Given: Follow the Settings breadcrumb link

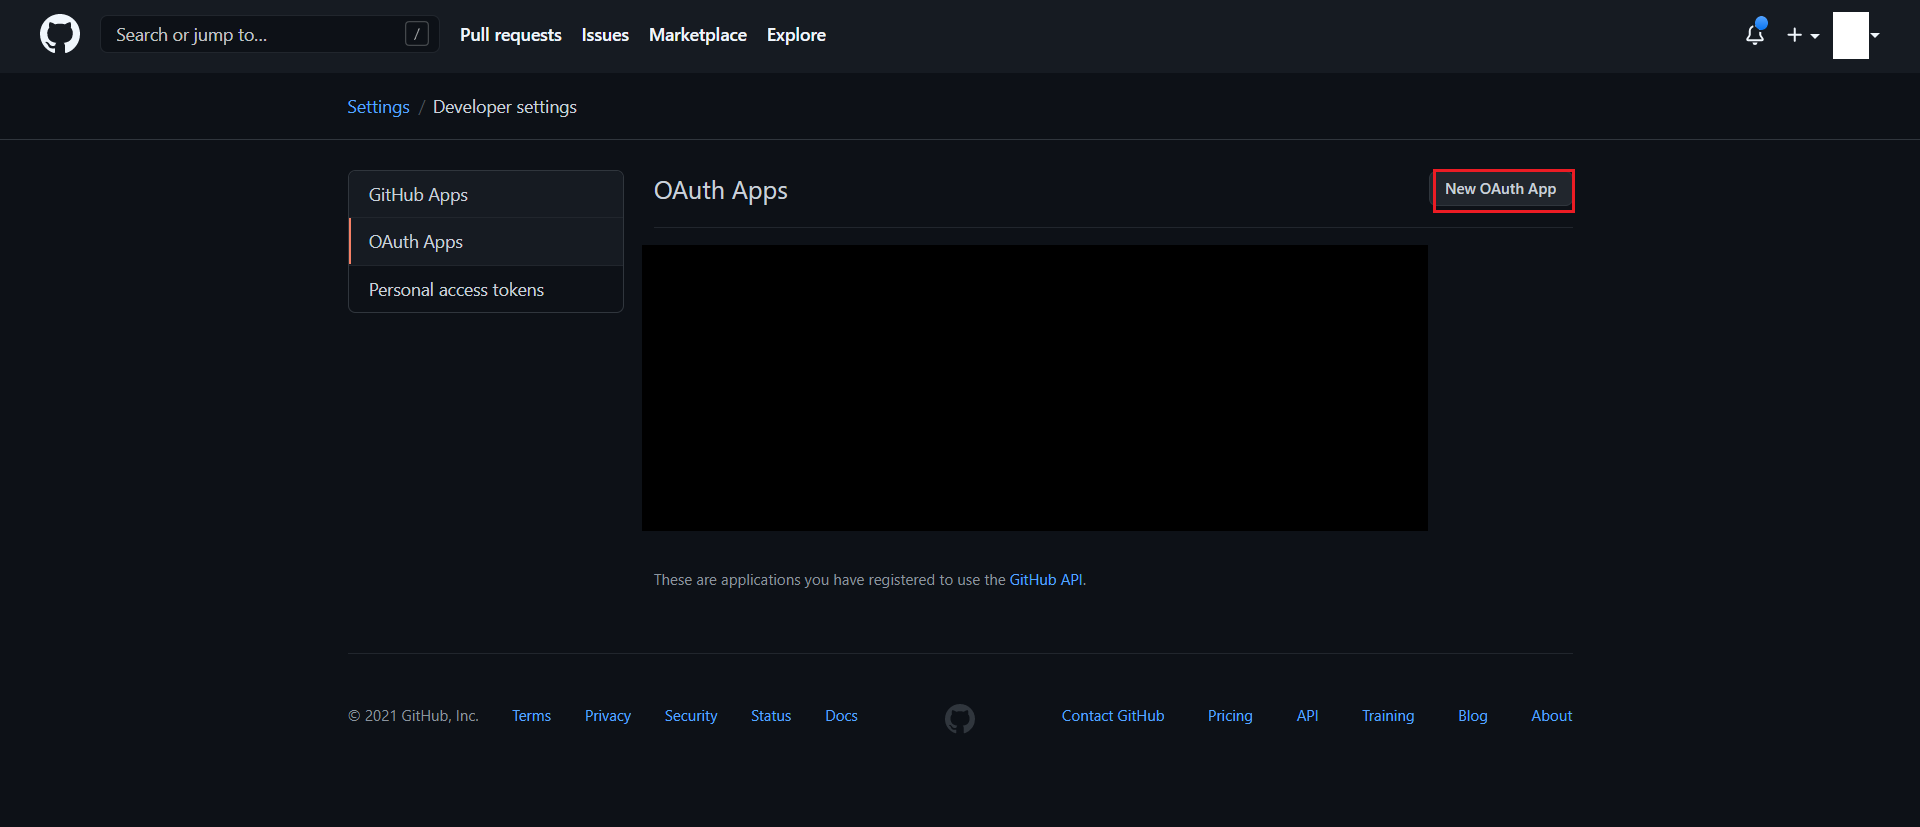Looking at the screenshot, I should point(378,107).
